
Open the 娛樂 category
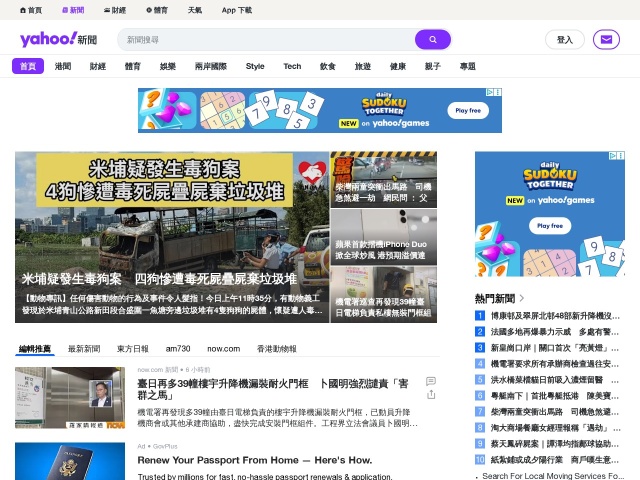168,66
